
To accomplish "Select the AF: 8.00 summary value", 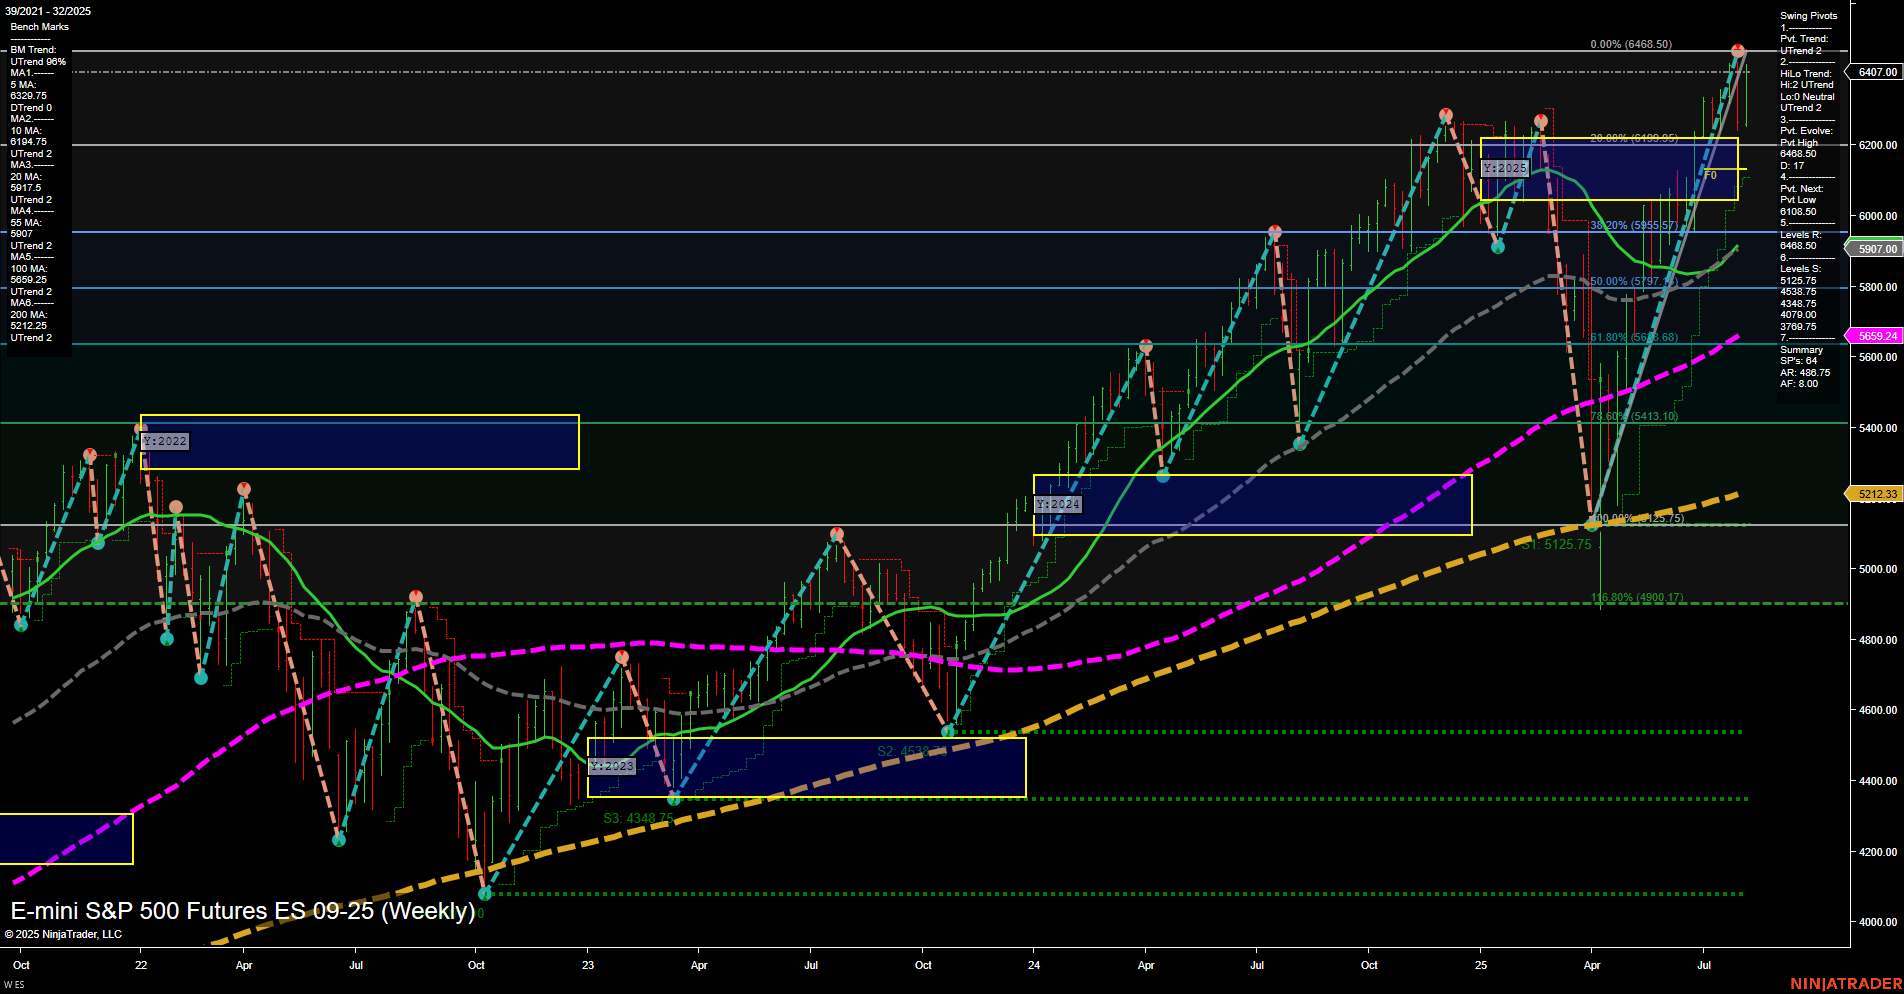I will point(1799,384).
